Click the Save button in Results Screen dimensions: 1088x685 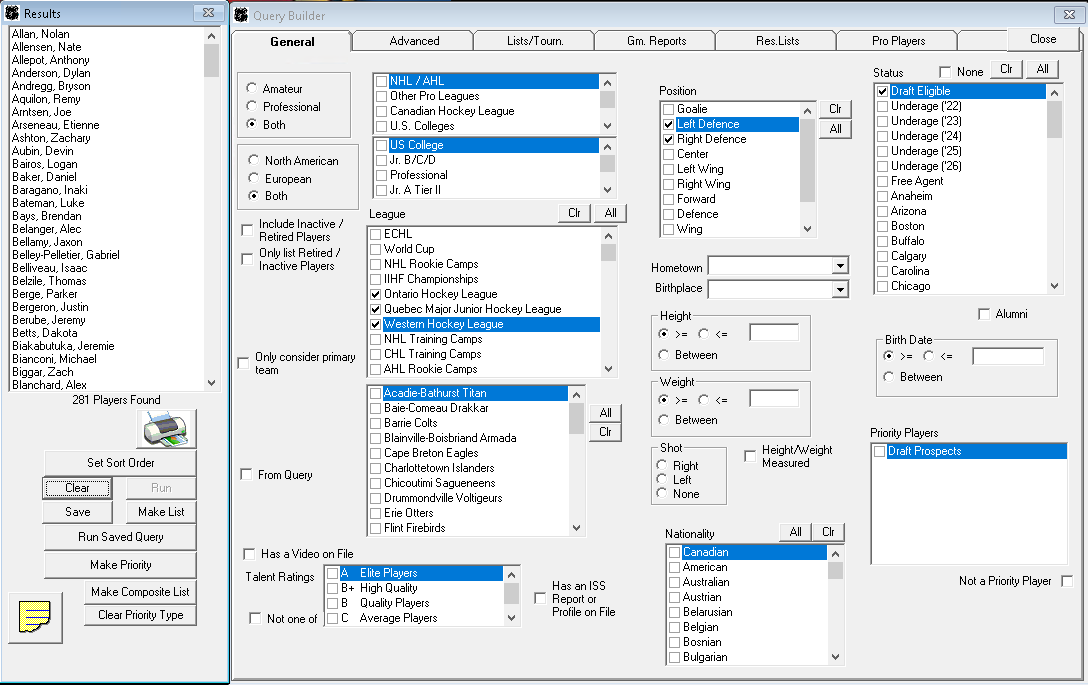[77, 511]
